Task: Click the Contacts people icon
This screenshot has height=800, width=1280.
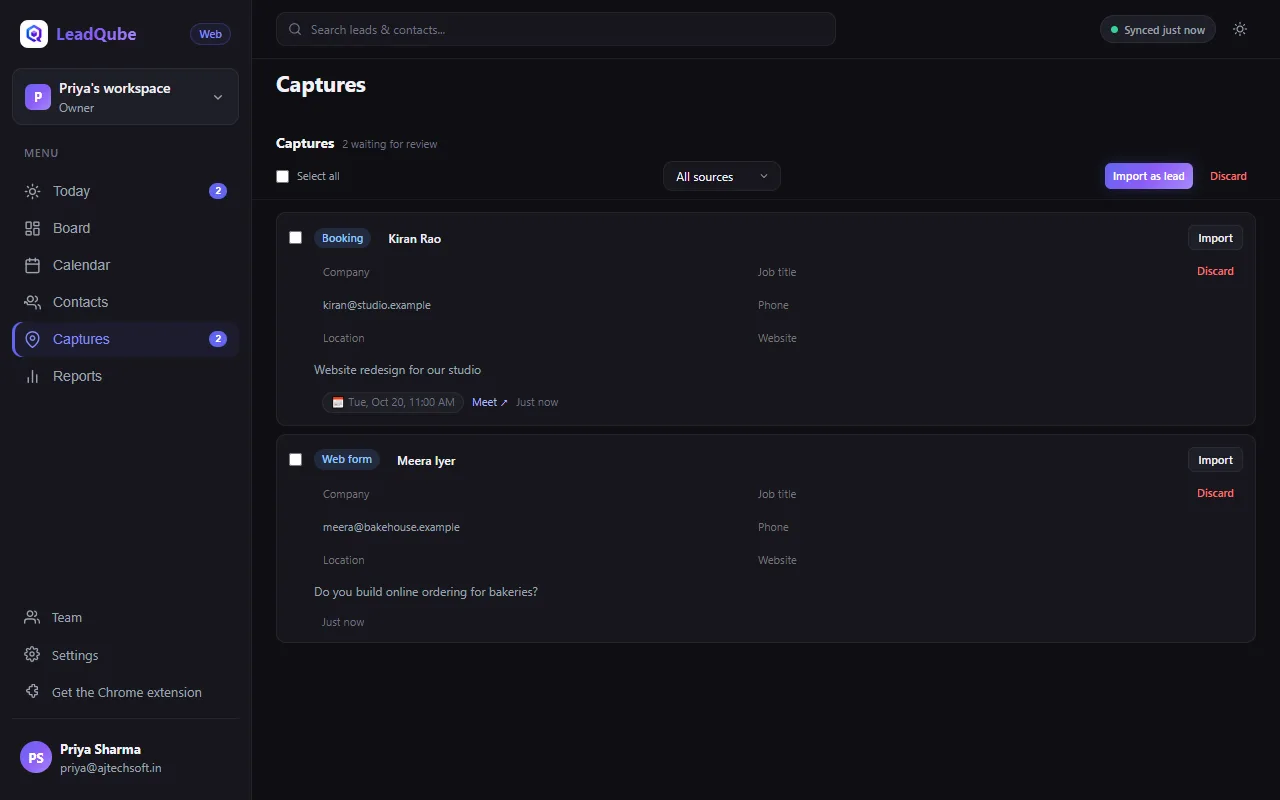Action: click(33, 302)
